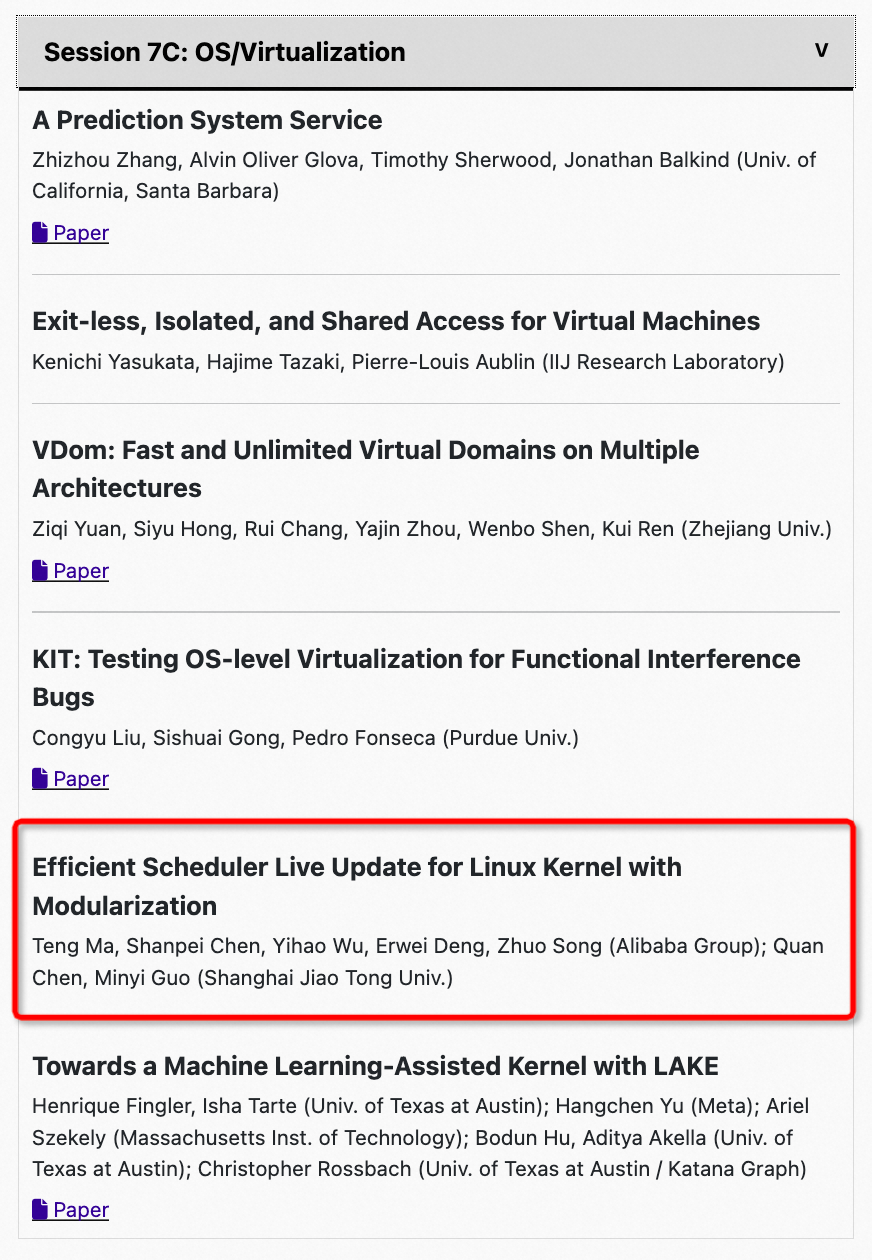The width and height of the screenshot is (872, 1260).
Task: Toggle the Session 7C disclosure arrow
Action: click(x=821, y=48)
